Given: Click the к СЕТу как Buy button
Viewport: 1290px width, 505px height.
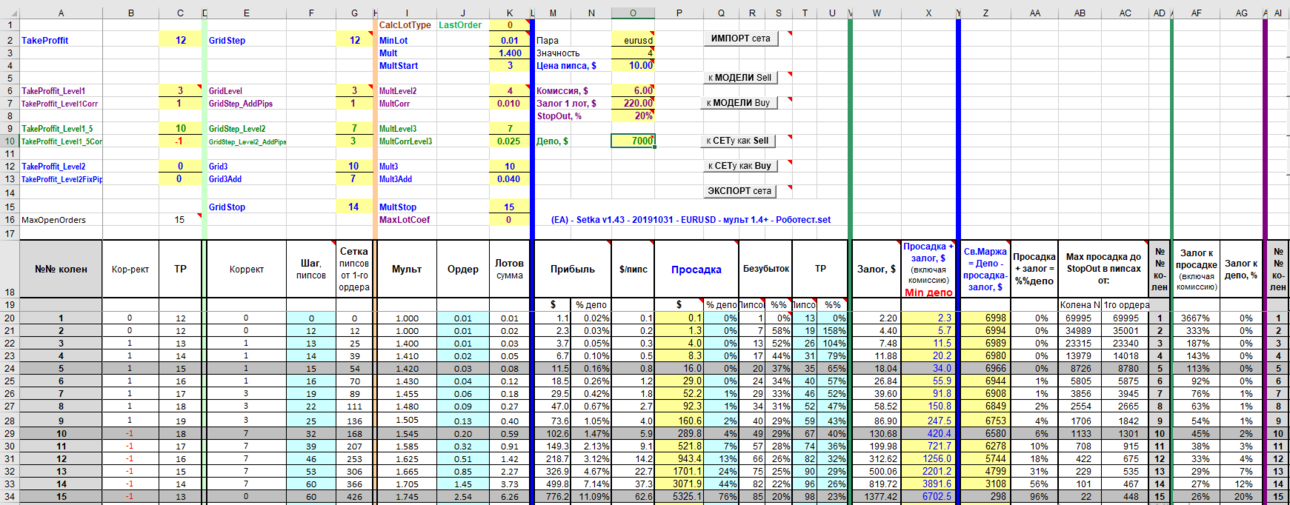Looking at the screenshot, I should tap(741, 166).
